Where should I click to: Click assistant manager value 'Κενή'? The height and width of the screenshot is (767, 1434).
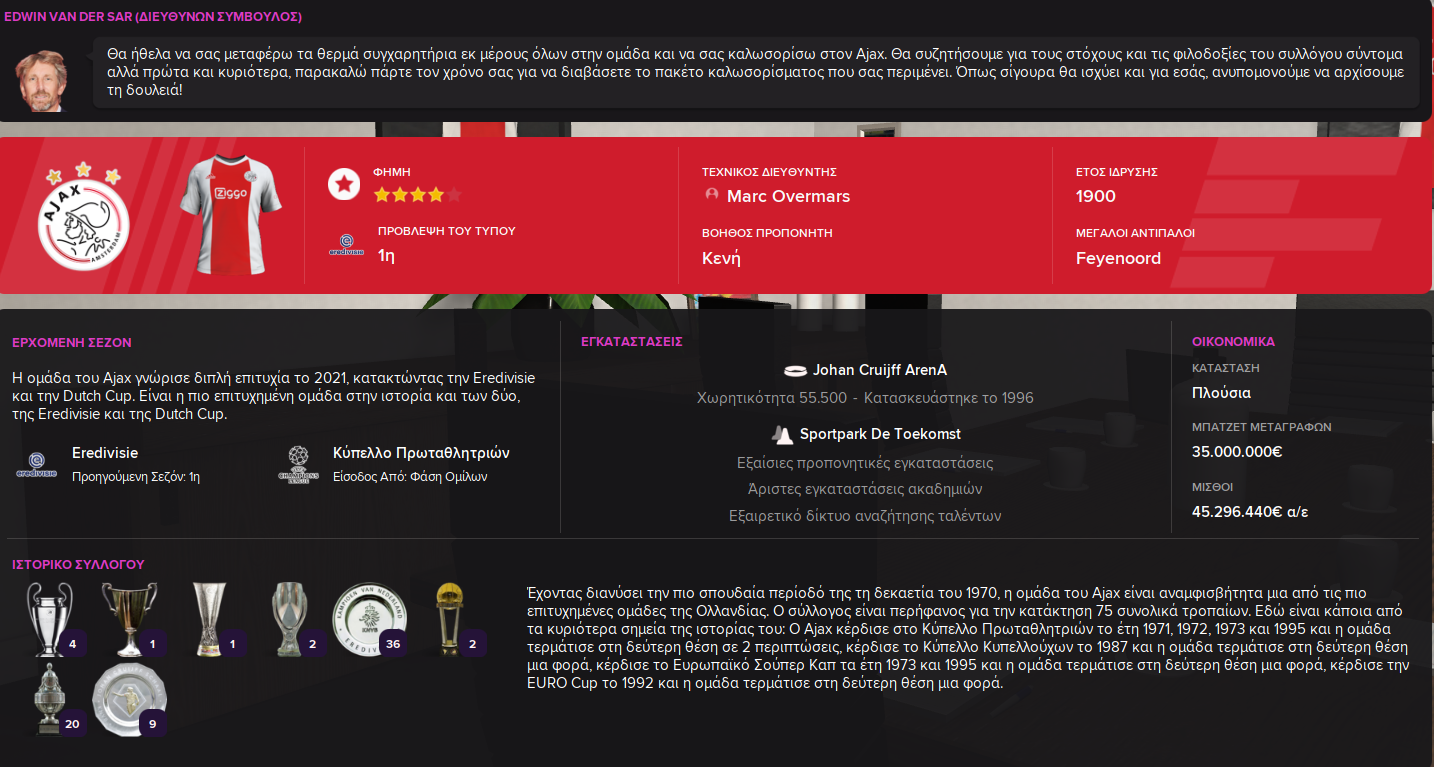pos(721,258)
